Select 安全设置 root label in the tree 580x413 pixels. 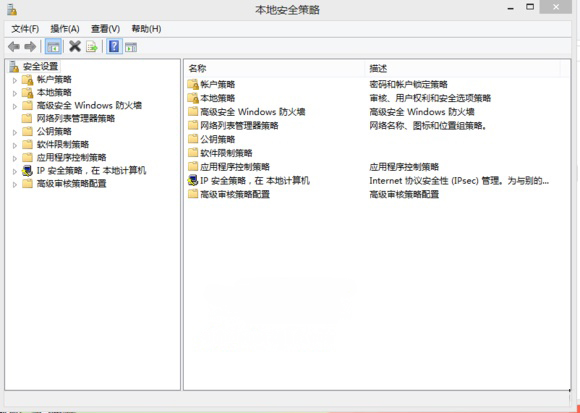[41, 67]
